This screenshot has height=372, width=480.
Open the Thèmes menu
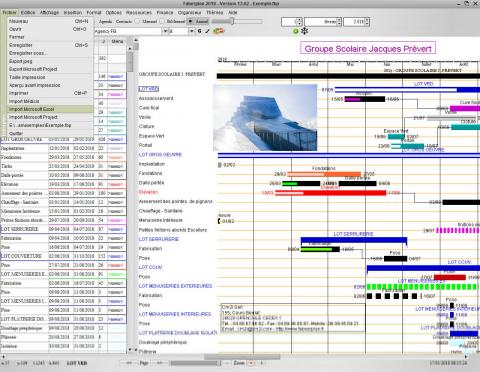click(x=214, y=12)
